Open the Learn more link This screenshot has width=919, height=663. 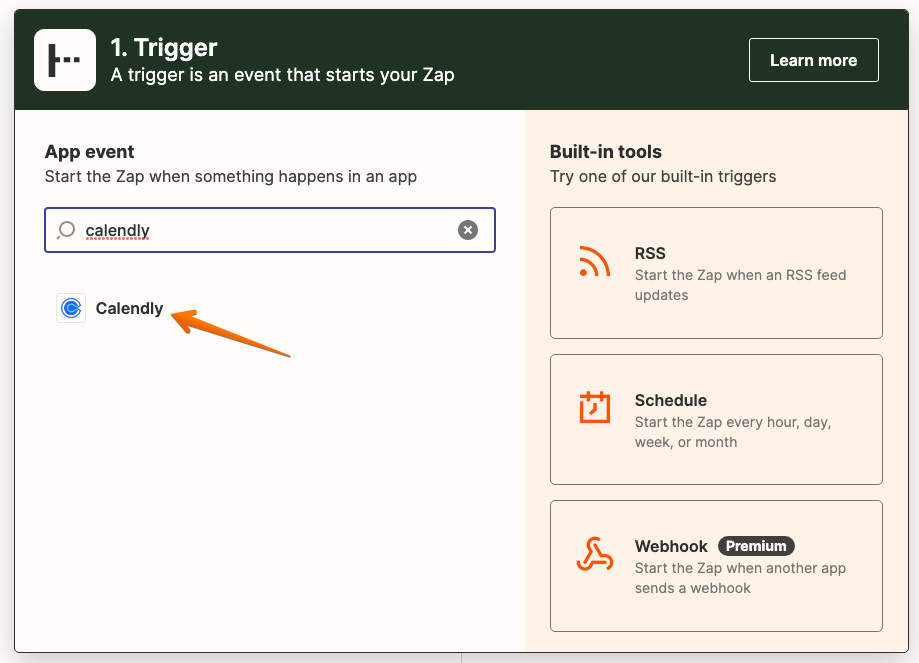[814, 60]
